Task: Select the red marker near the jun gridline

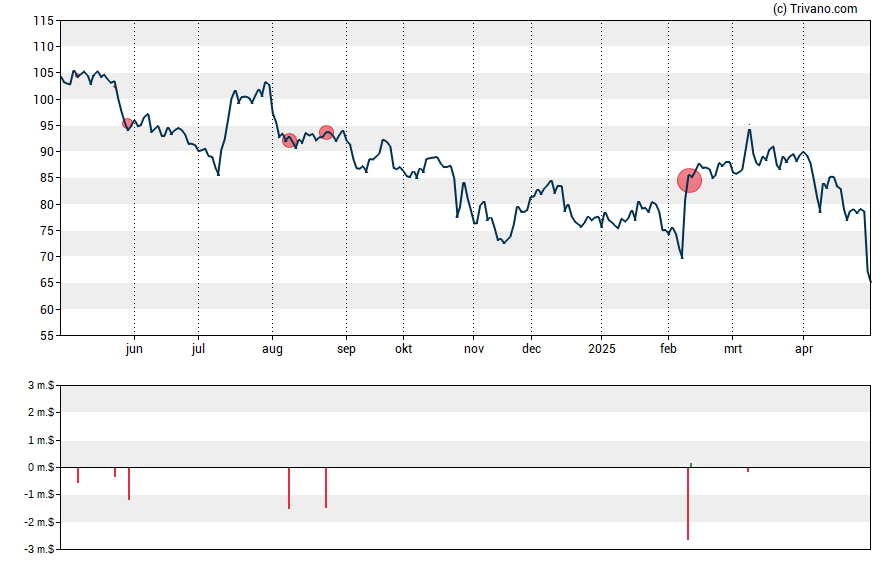Action: pos(127,123)
